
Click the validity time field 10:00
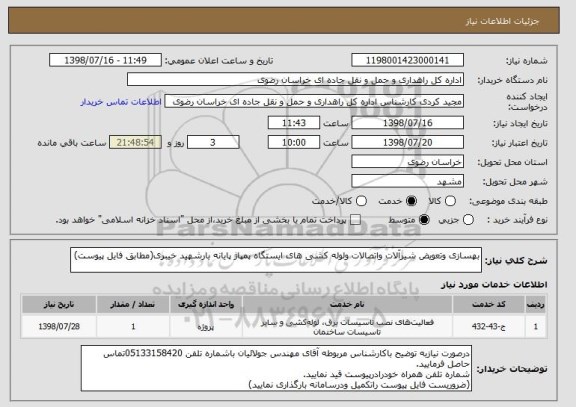294,142
